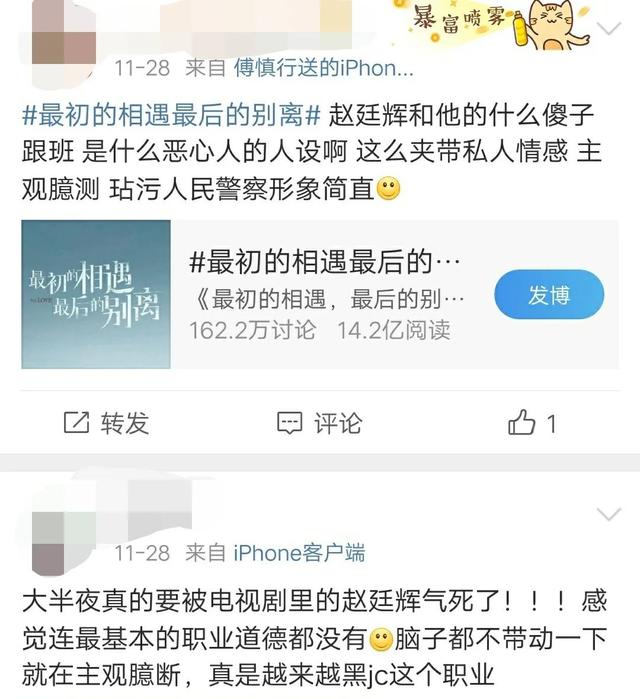Open topic card title #最初的相遇最后的…
This screenshot has height=699, width=640.
[324, 262]
